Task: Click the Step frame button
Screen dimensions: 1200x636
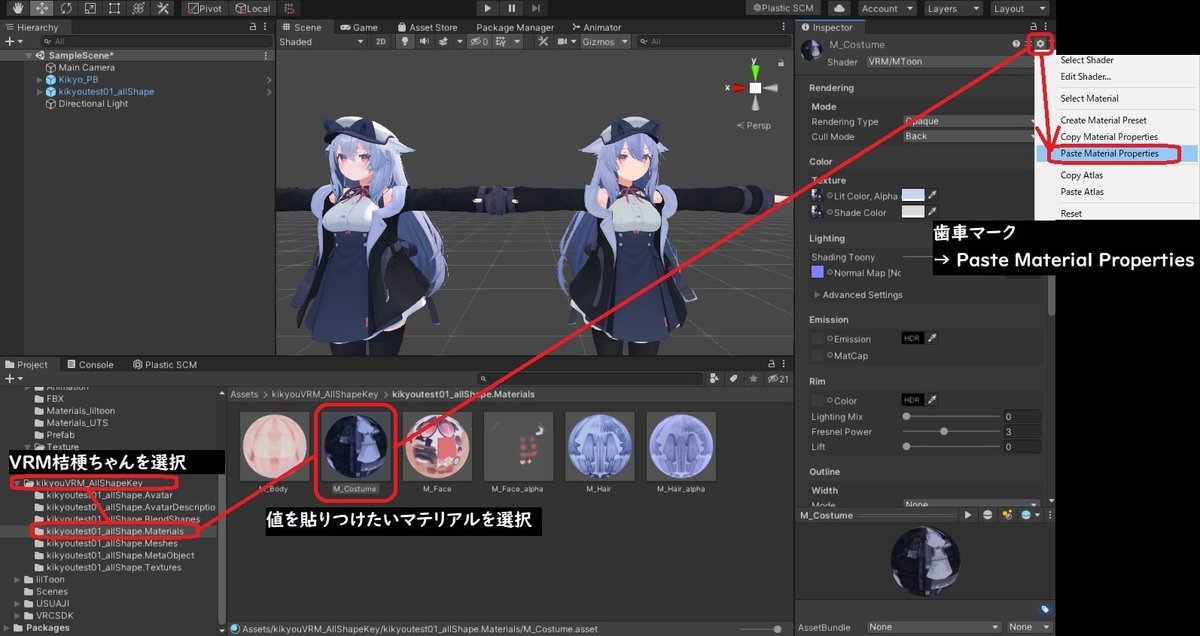Action: (537, 8)
